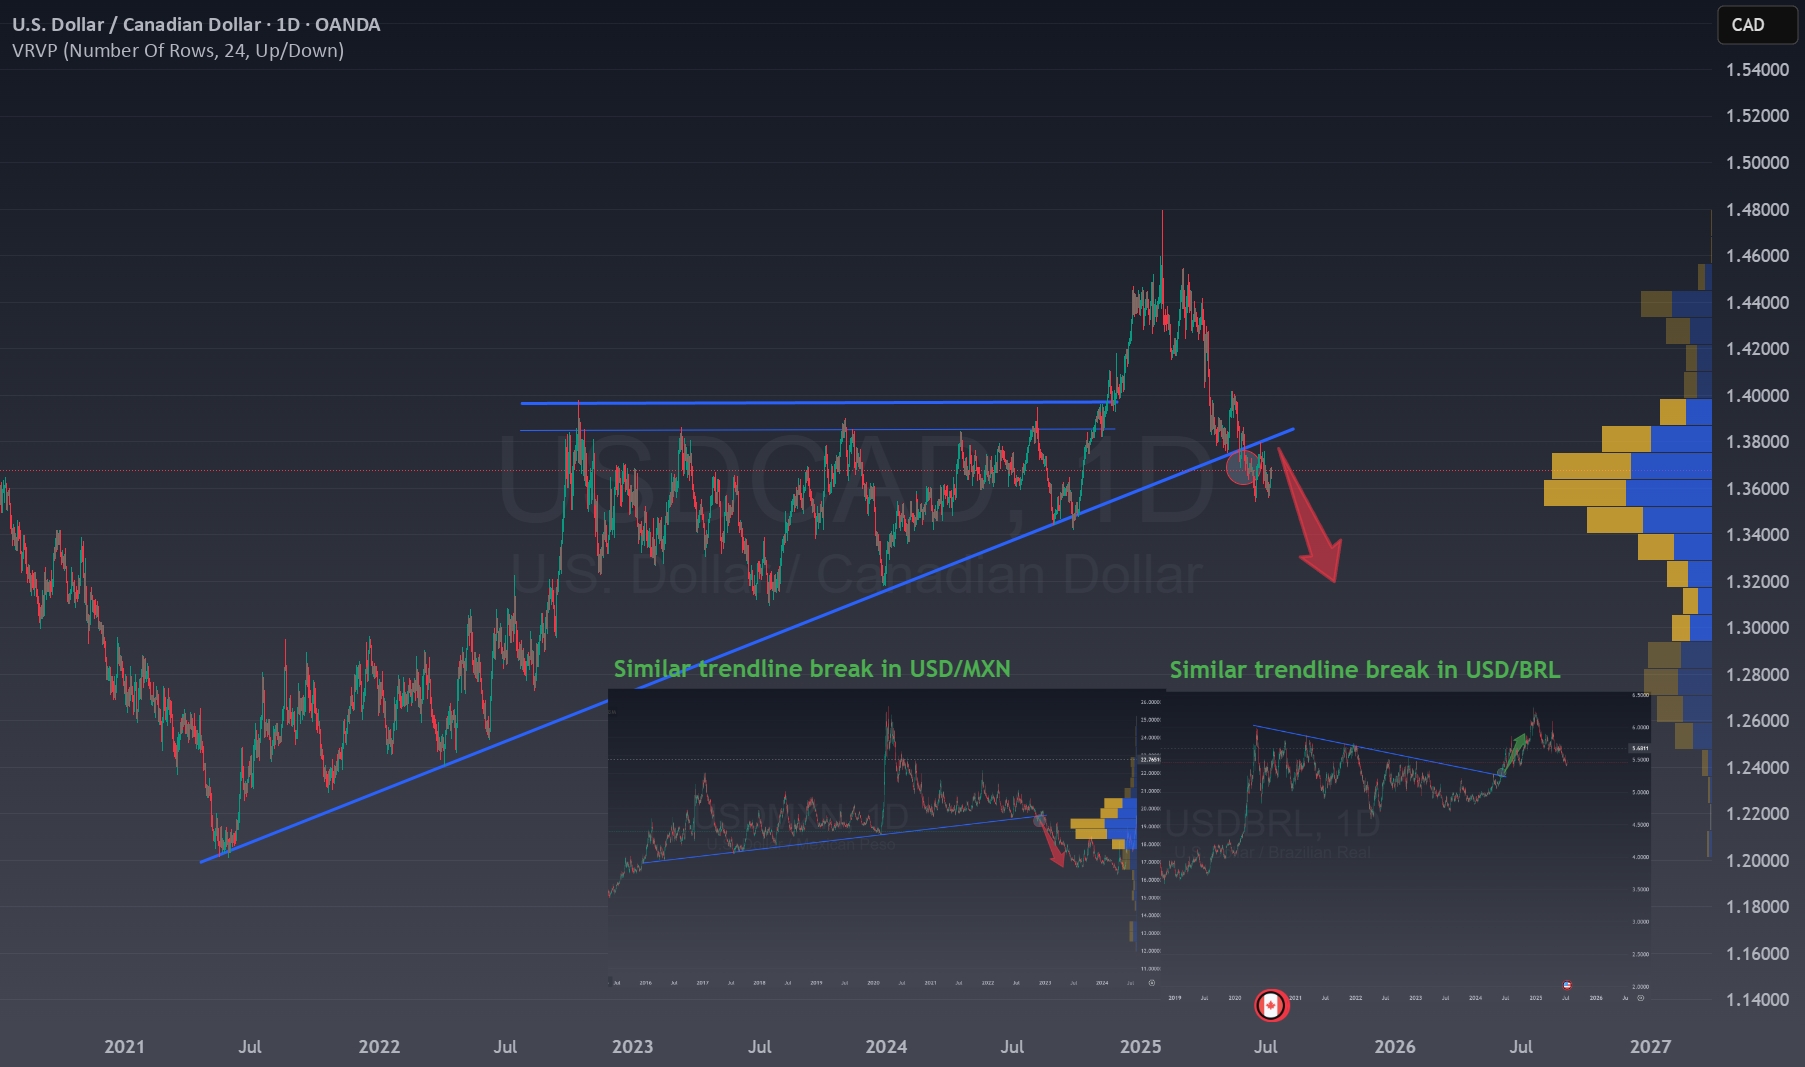This screenshot has height=1067, width=1805.
Task: Click the small US flag event marker
Action: [1567, 985]
